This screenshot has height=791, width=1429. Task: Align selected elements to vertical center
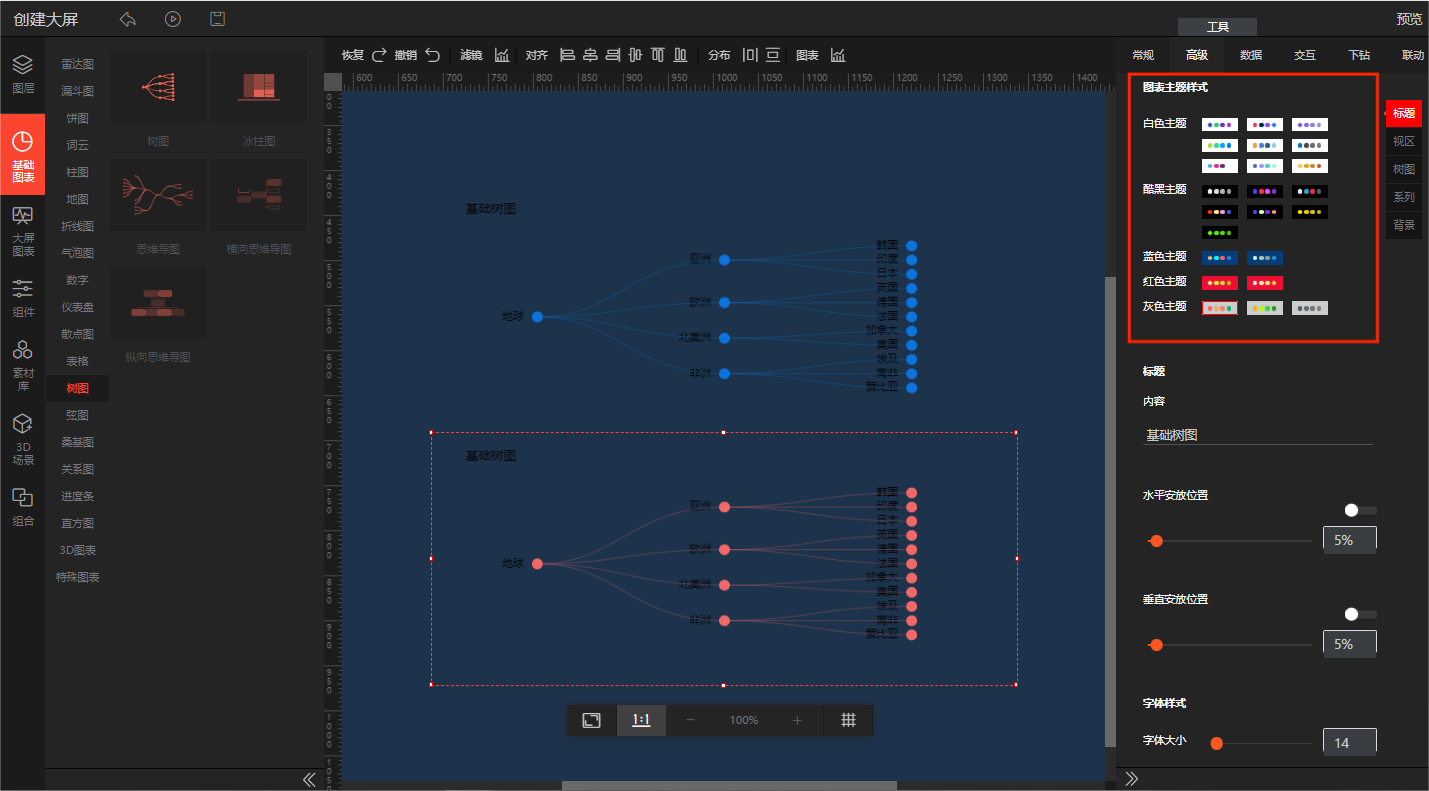[635, 55]
